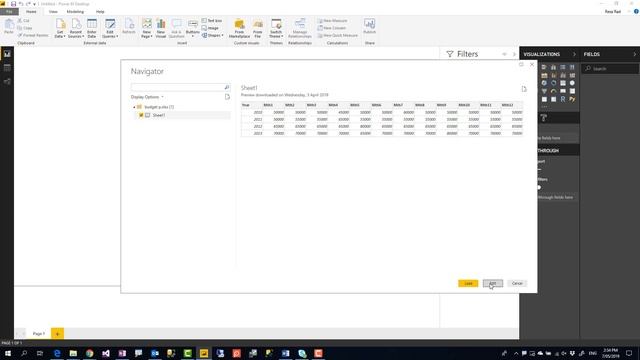
Task: Open Microsoft Edge from the taskbar
Action: coord(57,353)
